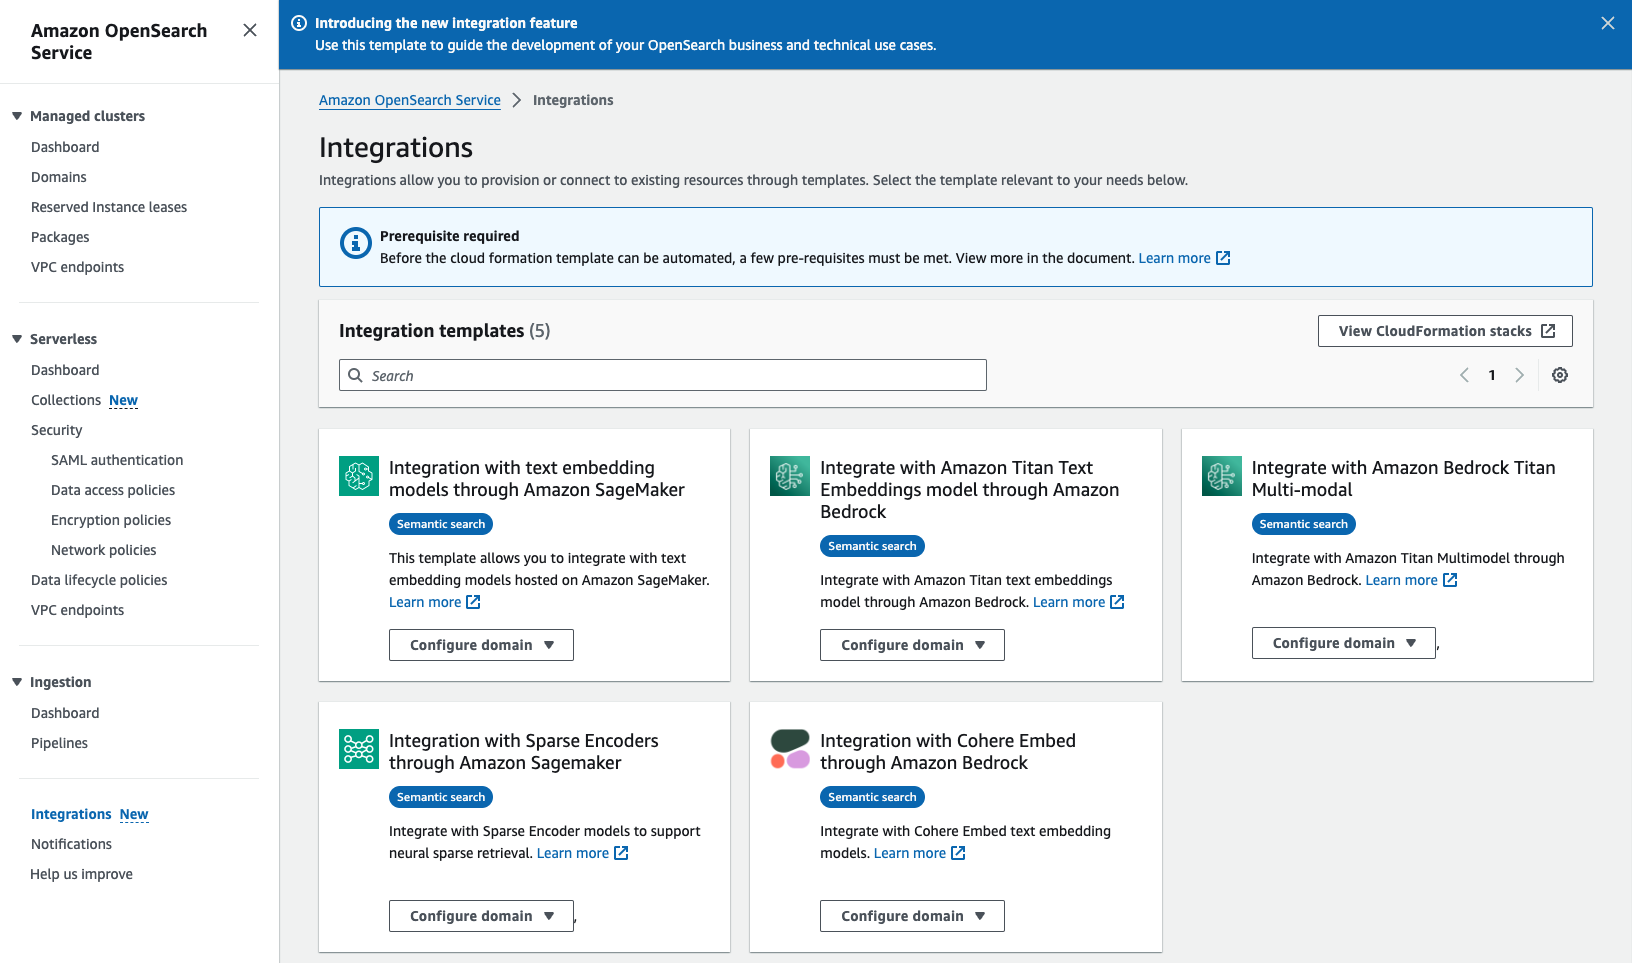Click View CloudFormation stacks button
Screen dimensions: 1632x963
[1445, 331]
